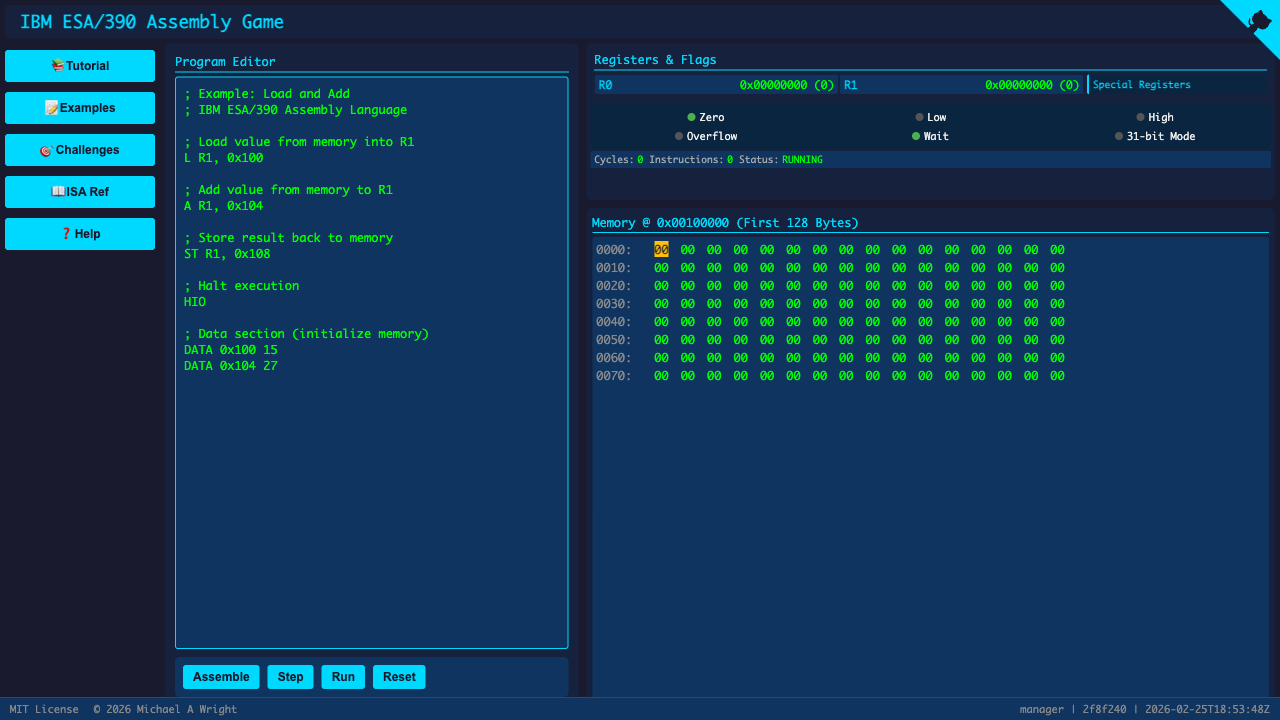The width and height of the screenshot is (1280, 720).
Task: Open the Tutorial panel
Action: (x=80, y=66)
